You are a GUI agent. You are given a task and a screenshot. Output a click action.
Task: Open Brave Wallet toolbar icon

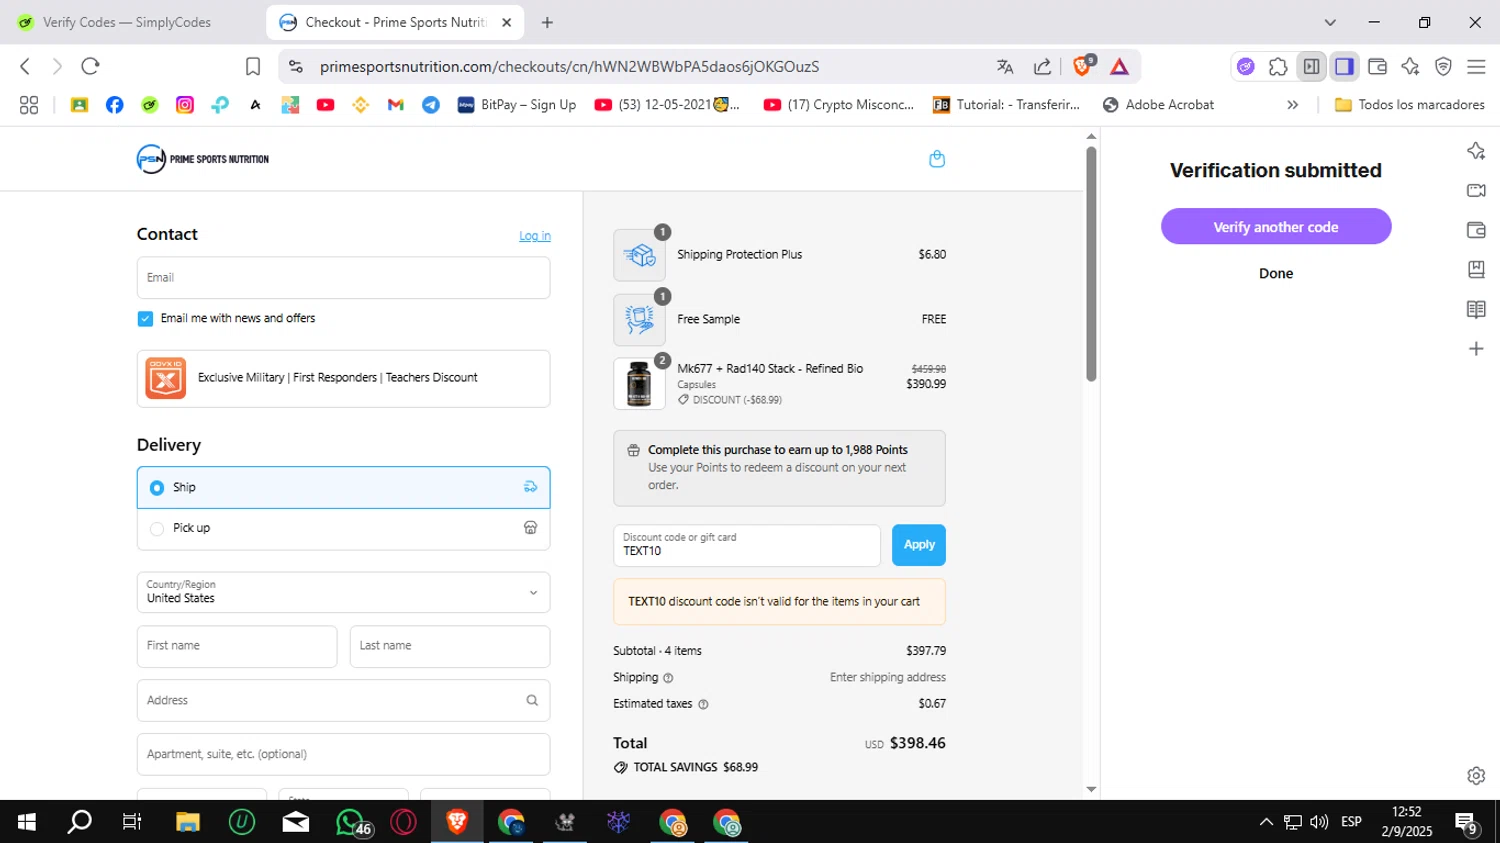(1377, 67)
